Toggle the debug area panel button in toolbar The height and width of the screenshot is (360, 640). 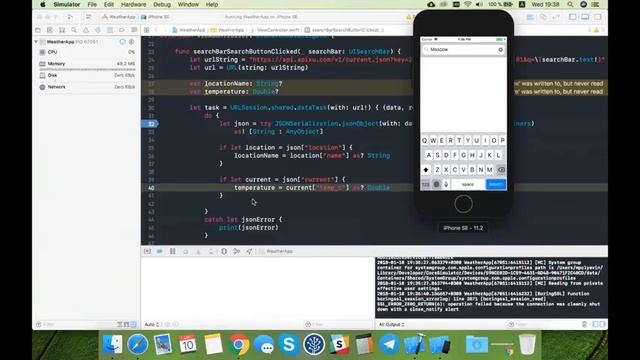(585, 17)
